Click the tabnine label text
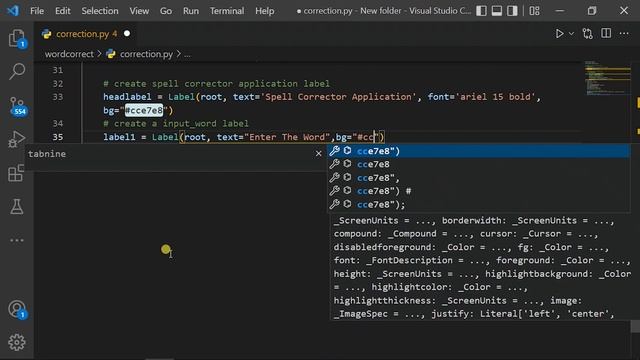 point(47,154)
